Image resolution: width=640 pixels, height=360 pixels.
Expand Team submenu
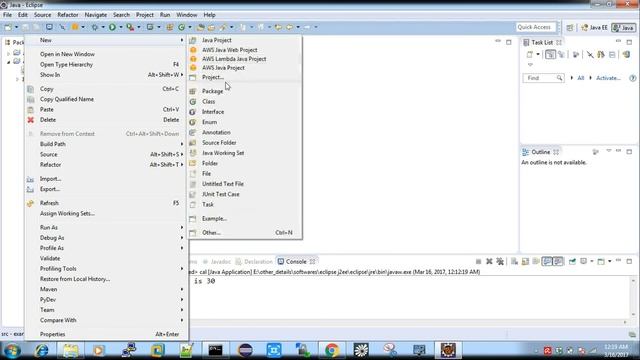(x=106, y=310)
